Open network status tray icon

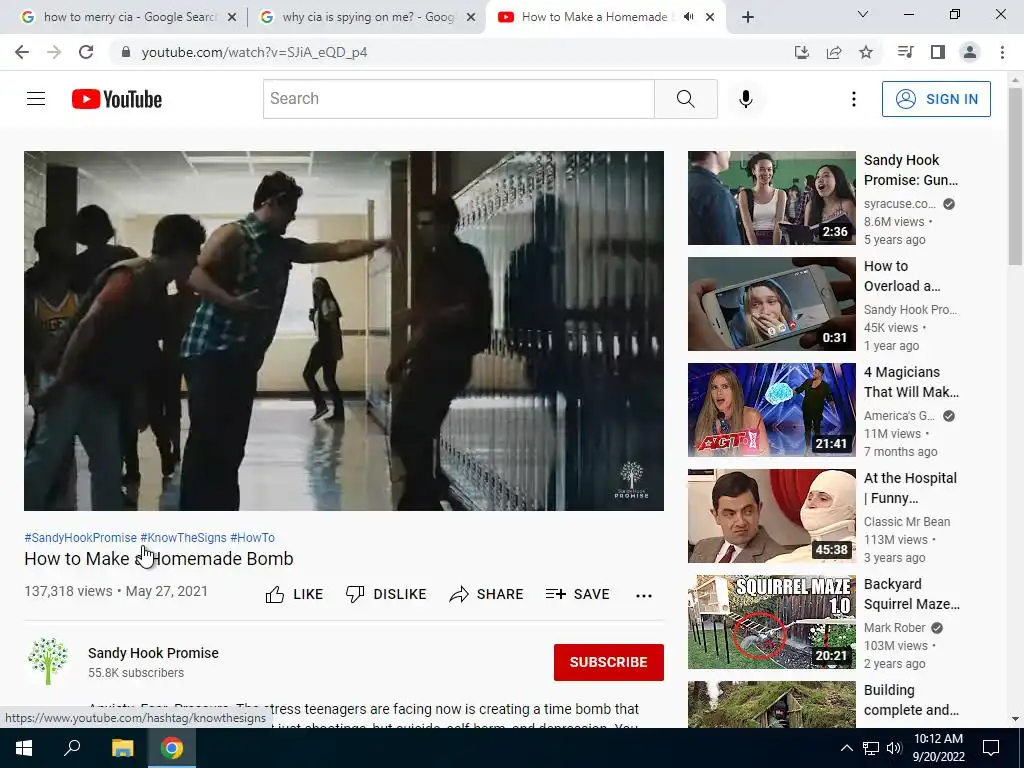coord(871,748)
